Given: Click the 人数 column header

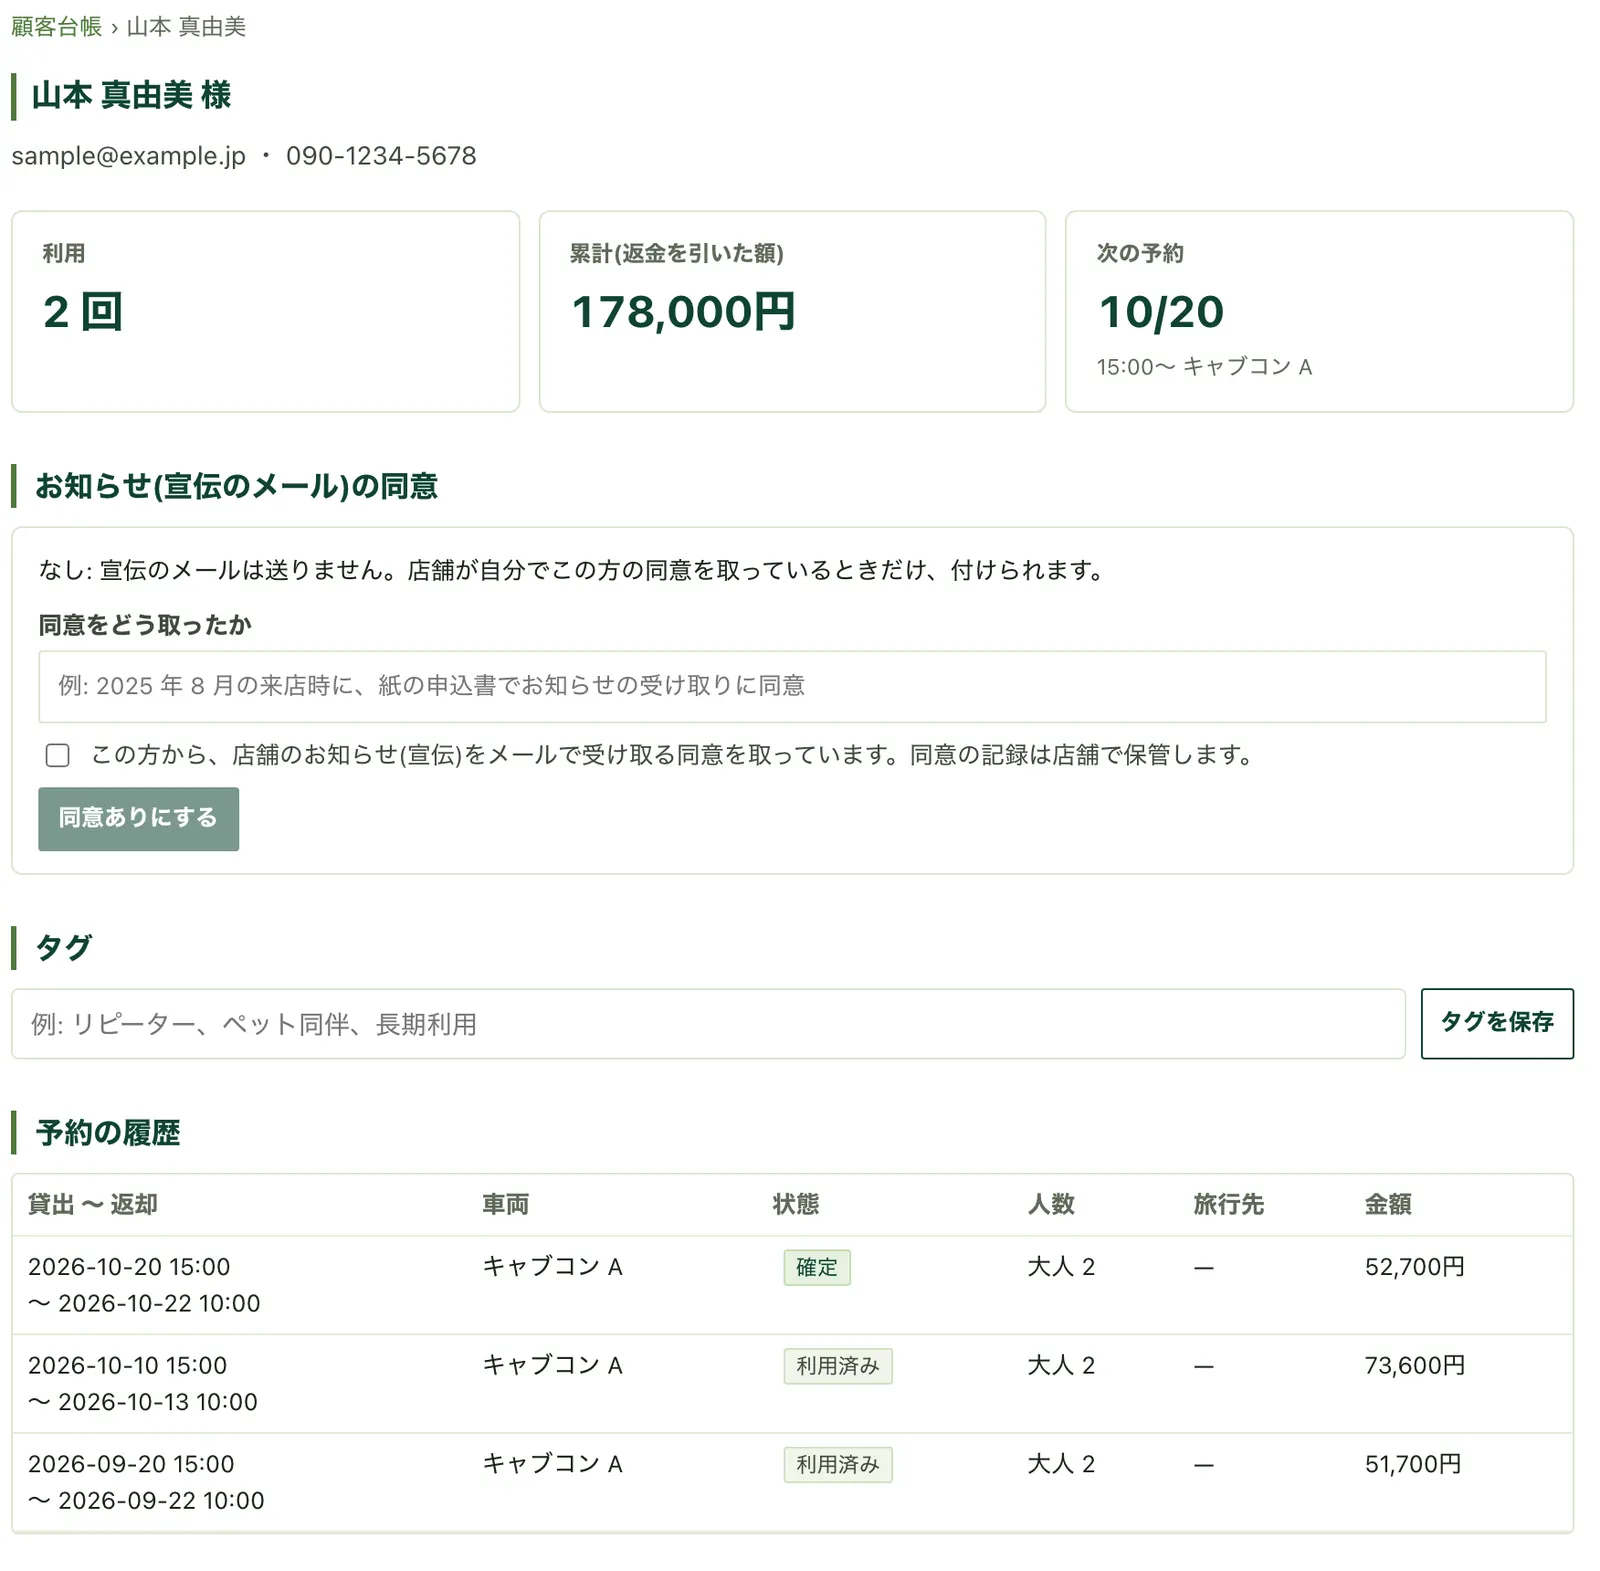Looking at the screenshot, I should (1051, 1204).
